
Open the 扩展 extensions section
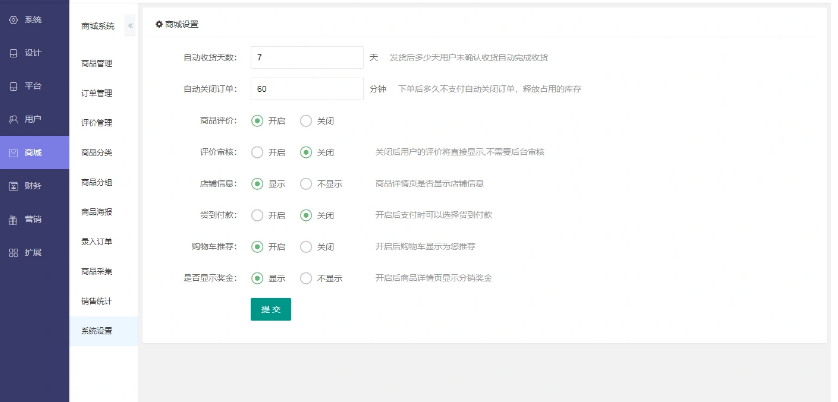pyautogui.click(x=27, y=252)
